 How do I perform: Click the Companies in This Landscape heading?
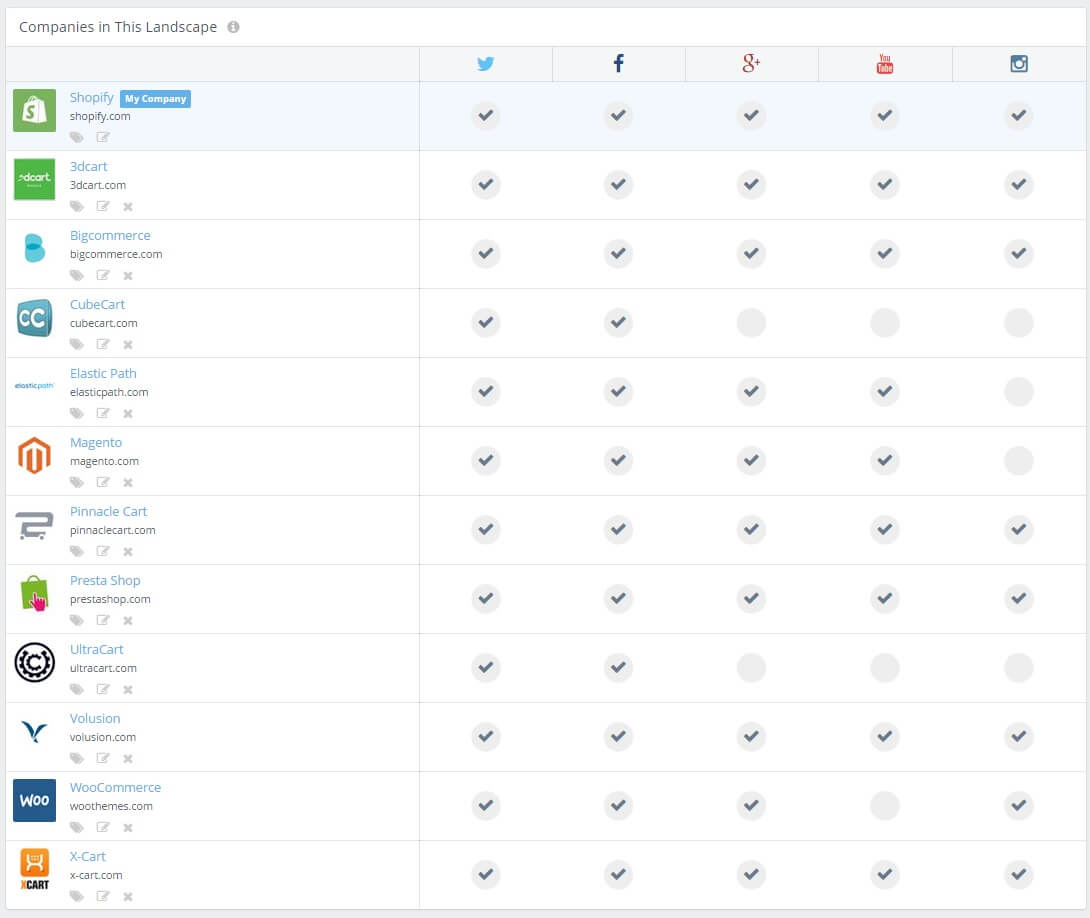[118, 27]
